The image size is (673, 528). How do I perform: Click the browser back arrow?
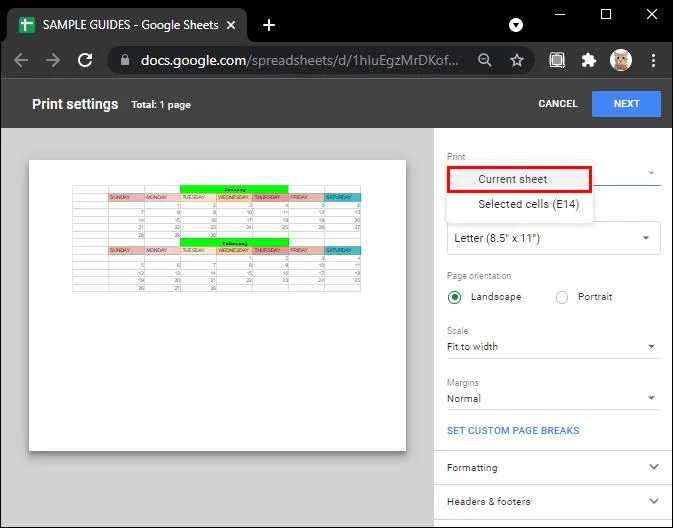click(21, 60)
